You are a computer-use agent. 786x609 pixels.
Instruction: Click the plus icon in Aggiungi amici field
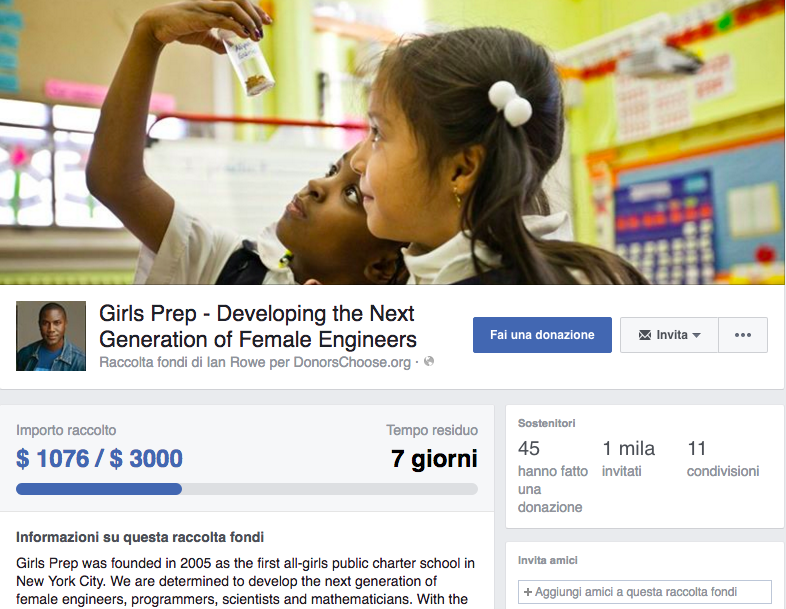click(528, 592)
